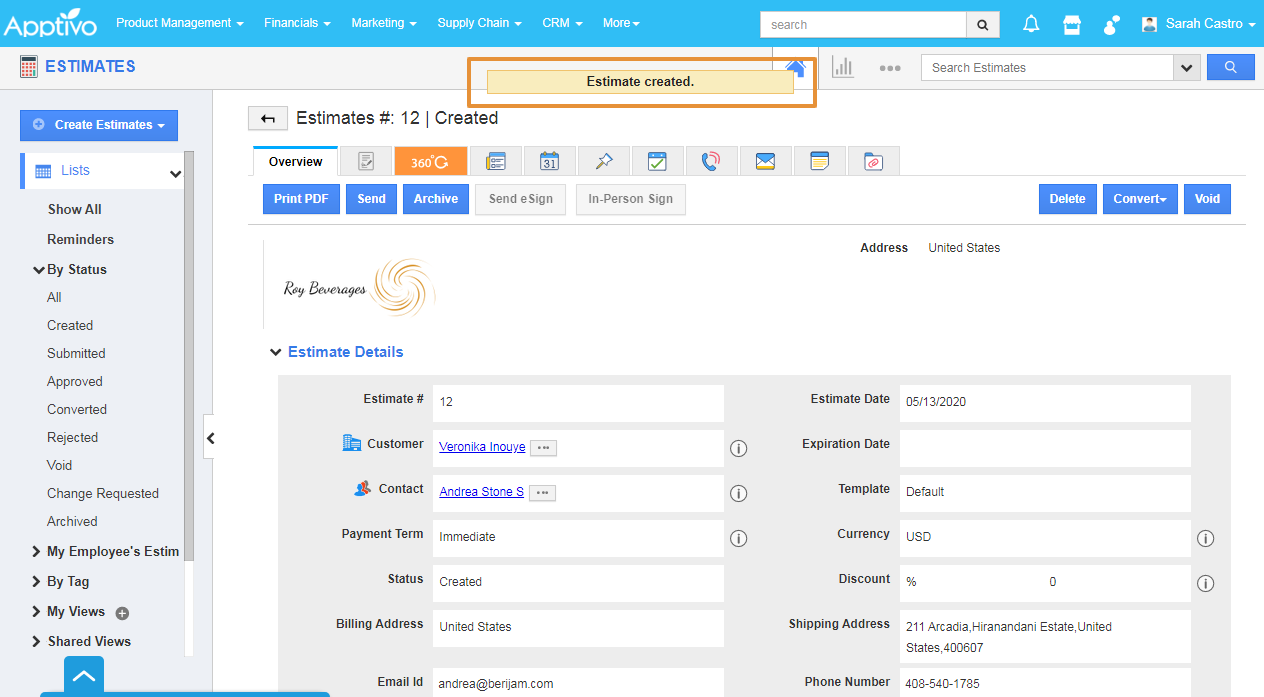Open the Veronika Inouye customer link

tap(482, 447)
